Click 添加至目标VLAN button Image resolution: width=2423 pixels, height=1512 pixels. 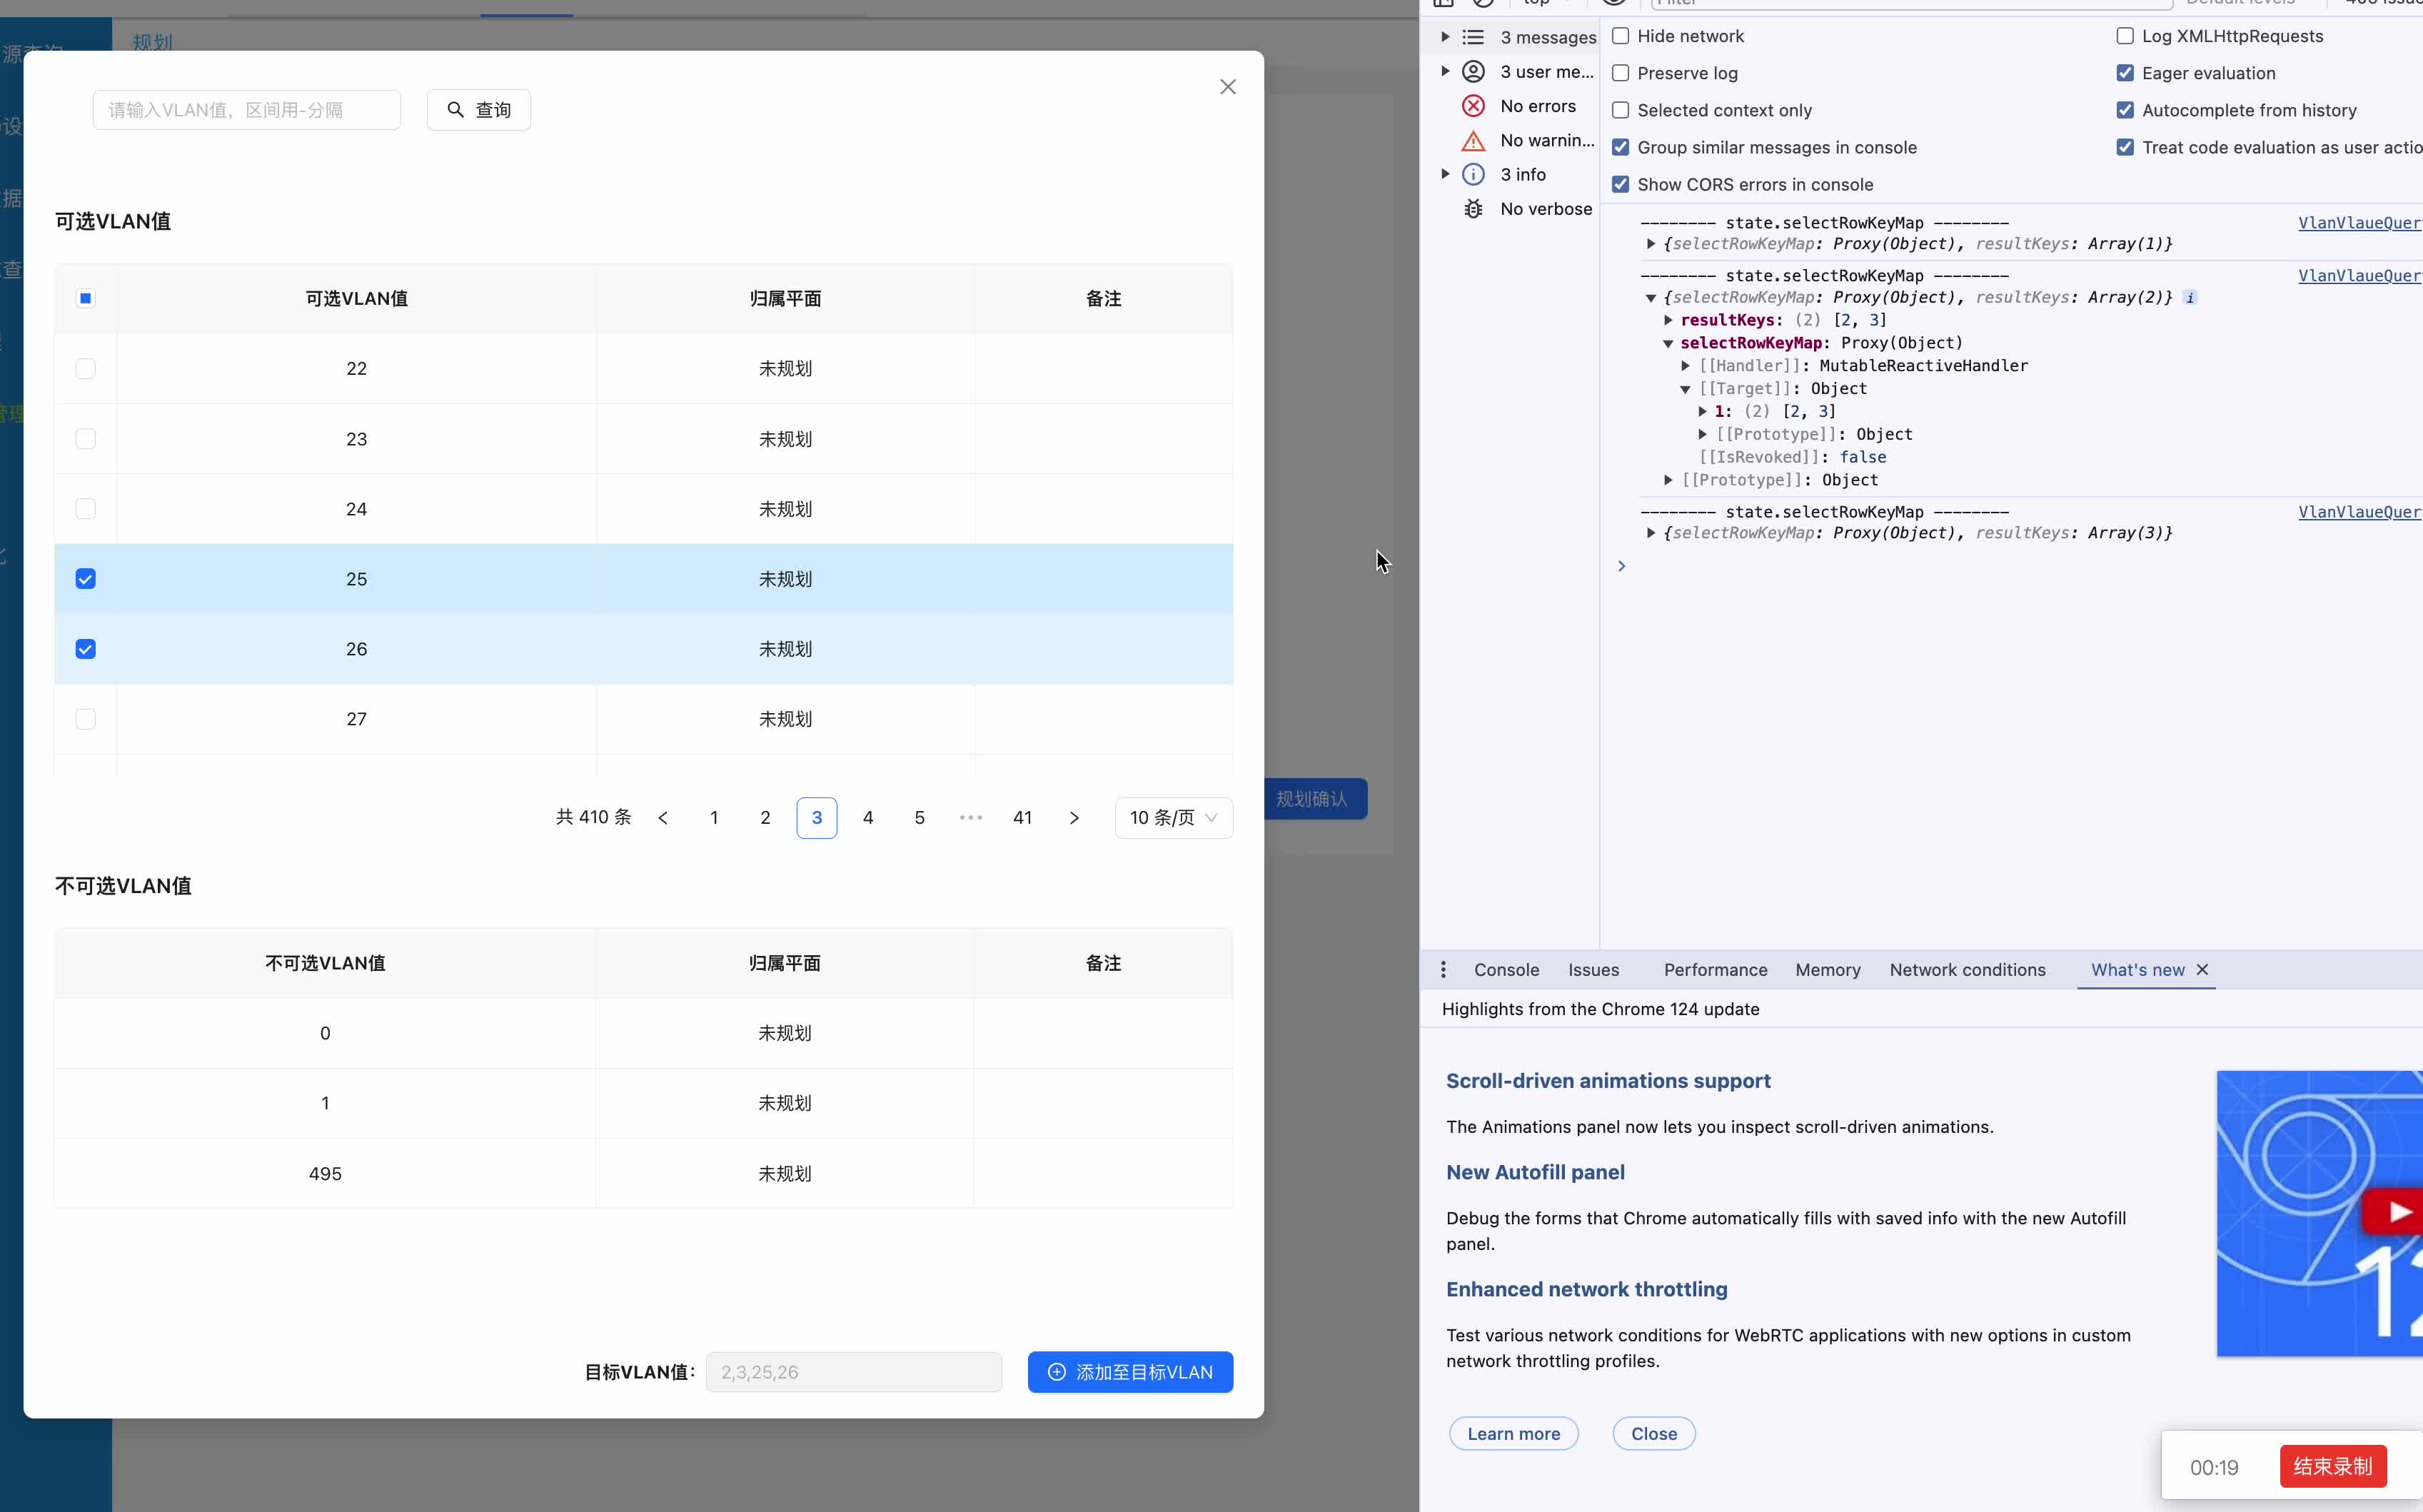click(1130, 1372)
